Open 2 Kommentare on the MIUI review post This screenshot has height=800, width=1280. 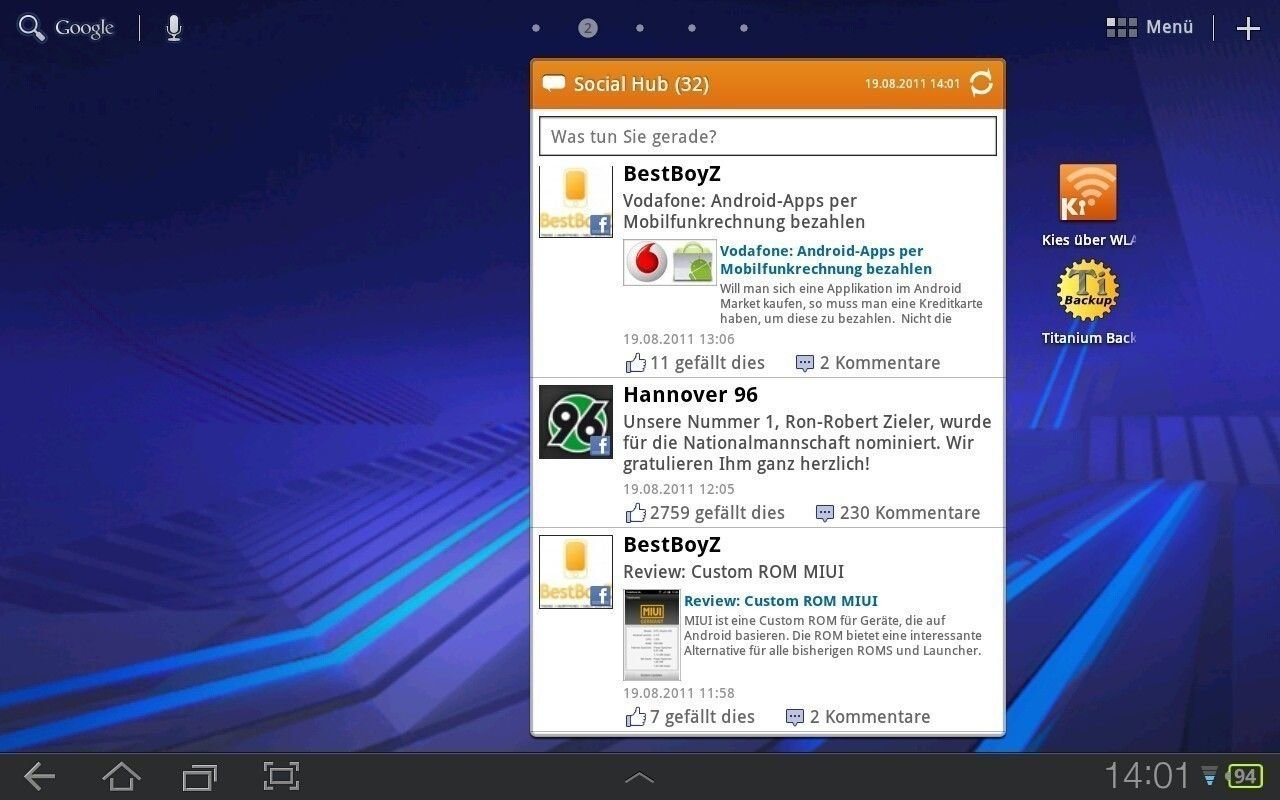(x=858, y=717)
